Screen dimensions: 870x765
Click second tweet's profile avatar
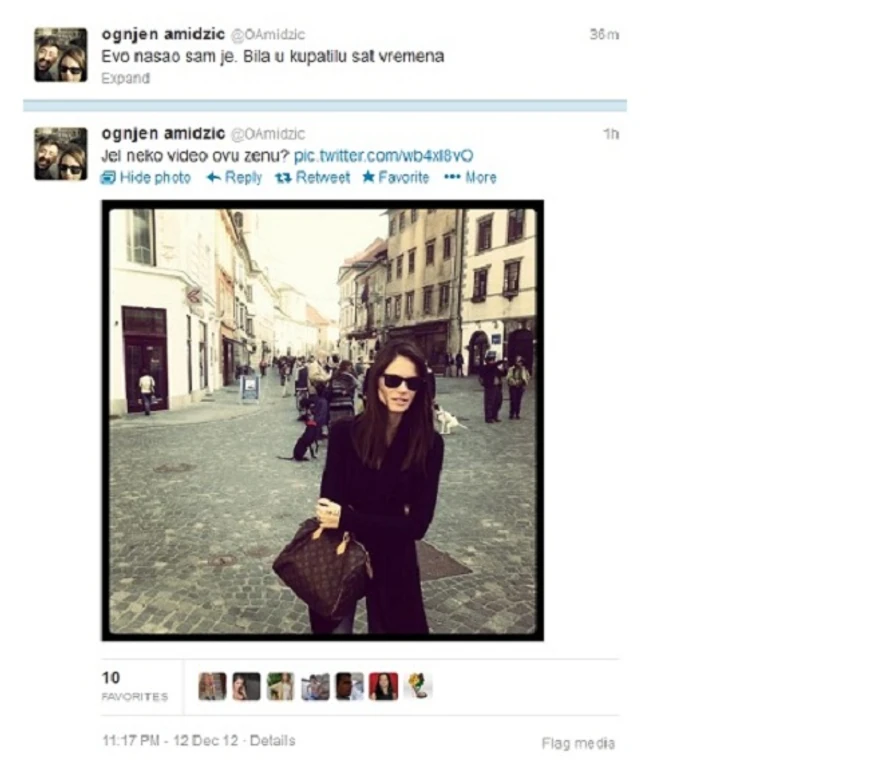60,154
